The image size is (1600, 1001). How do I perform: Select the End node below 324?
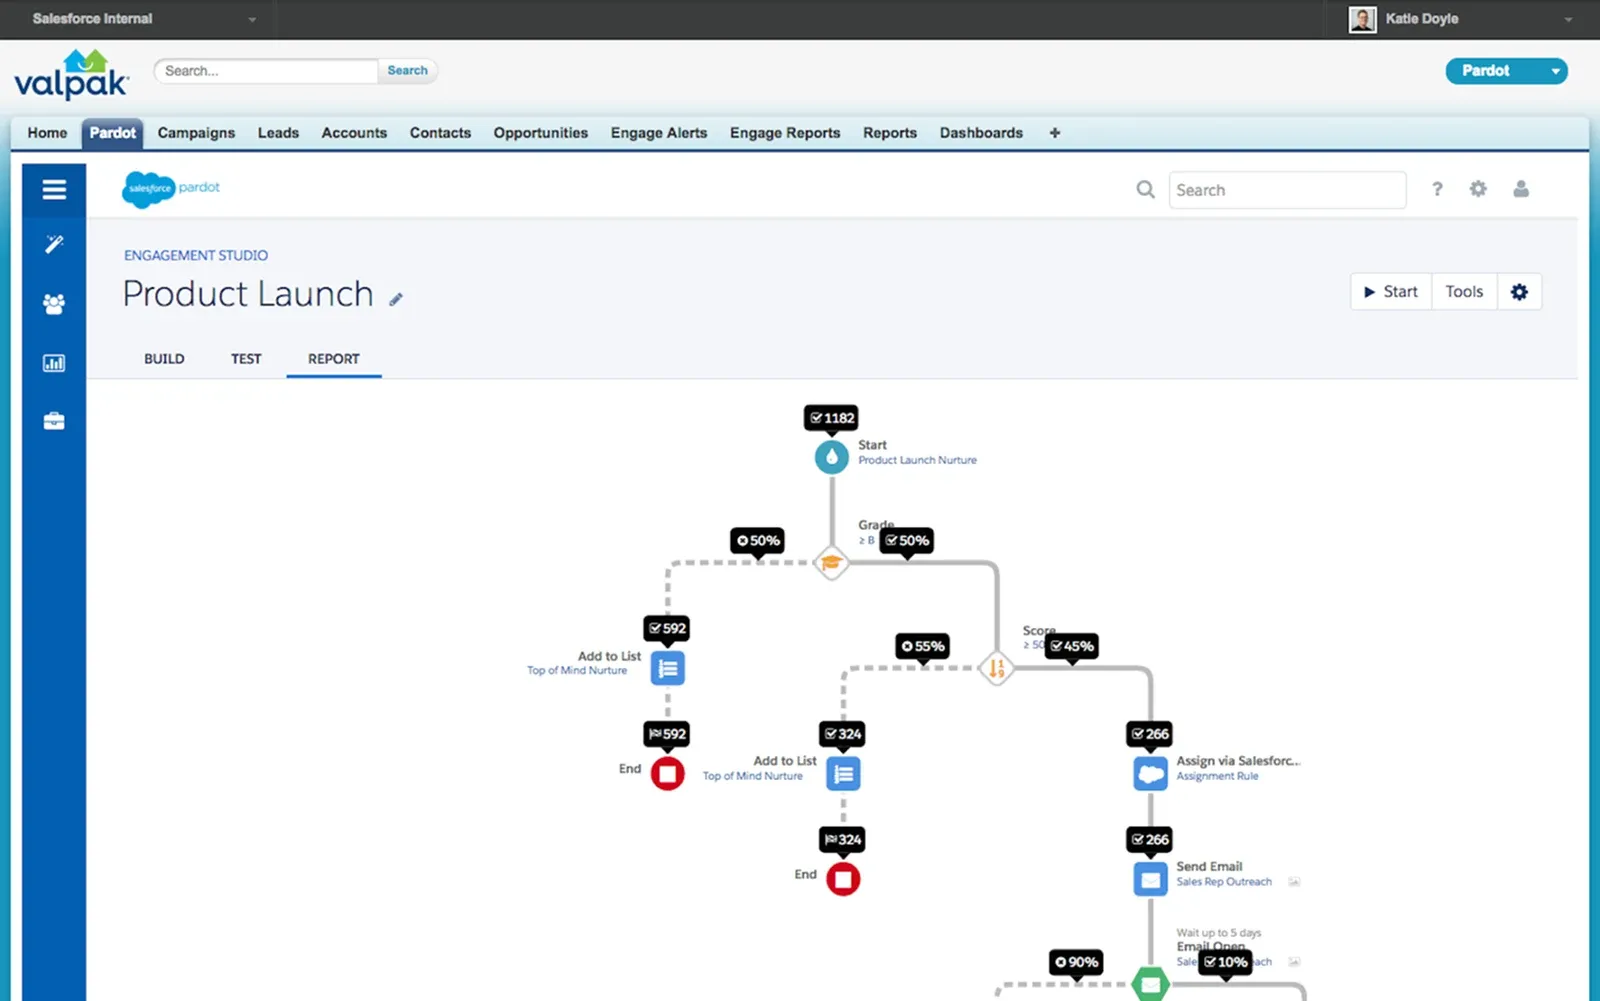coord(843,879)
